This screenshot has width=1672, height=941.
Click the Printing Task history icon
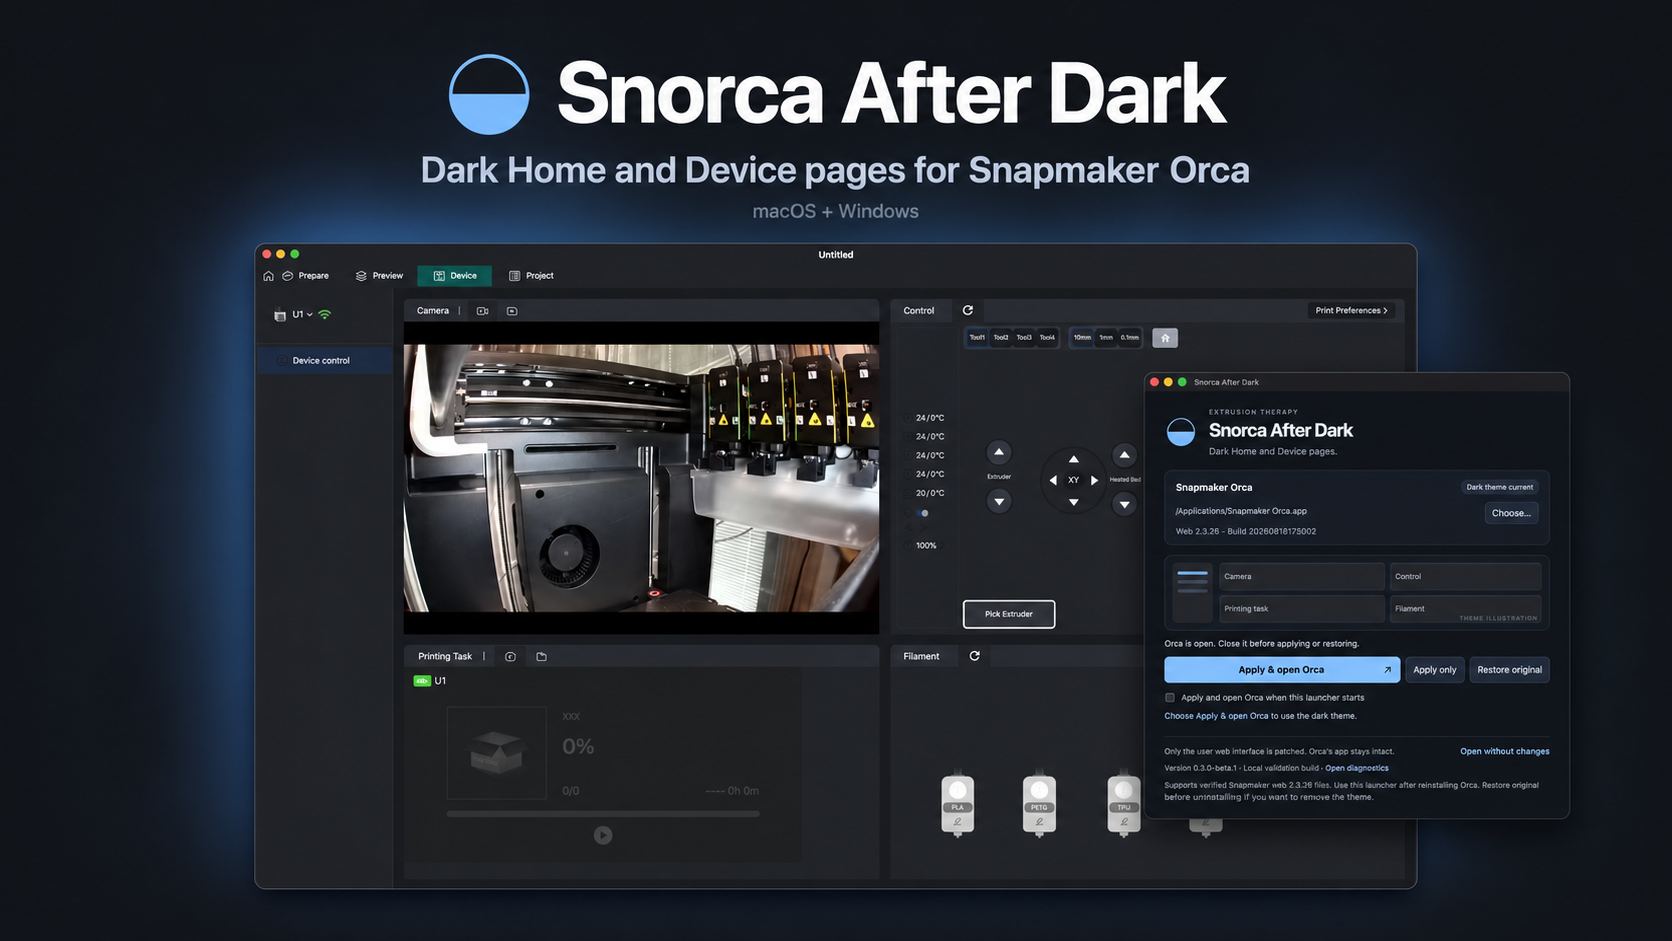(510, 657)
